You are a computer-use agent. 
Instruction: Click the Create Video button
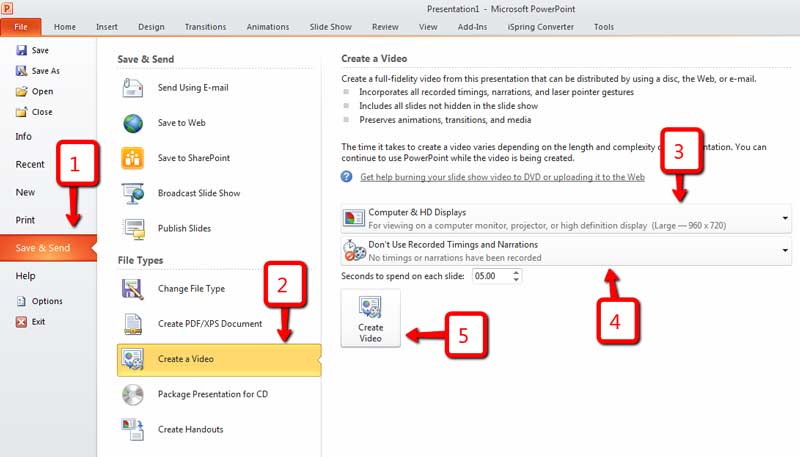[x=371, y=317]
